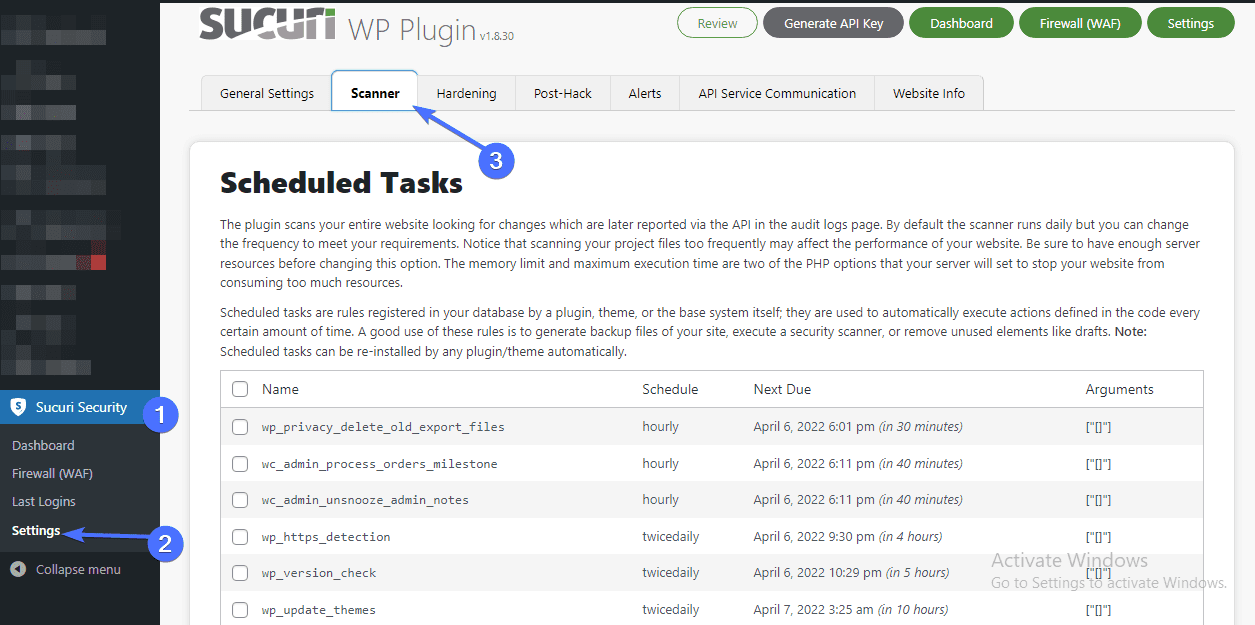Click 'April 6, 2022 9:30 pm' due date

point(814,537)
